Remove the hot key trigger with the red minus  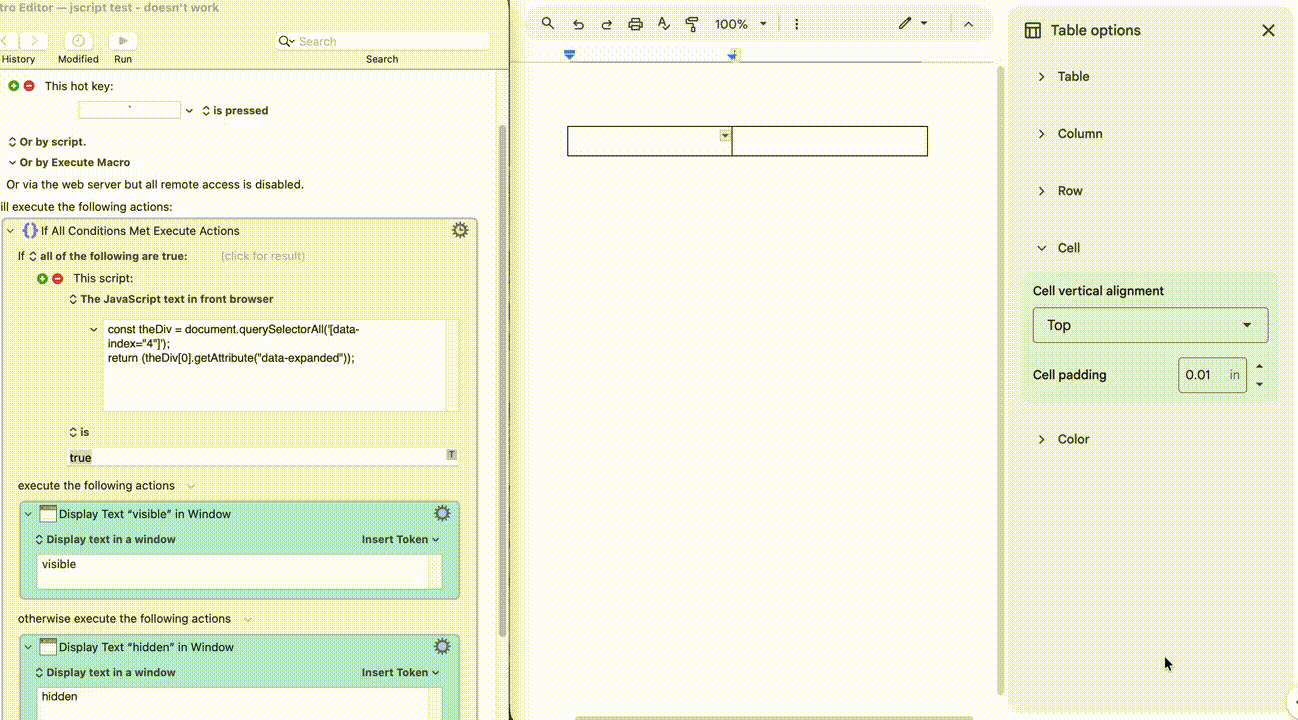tap(29, 86)
